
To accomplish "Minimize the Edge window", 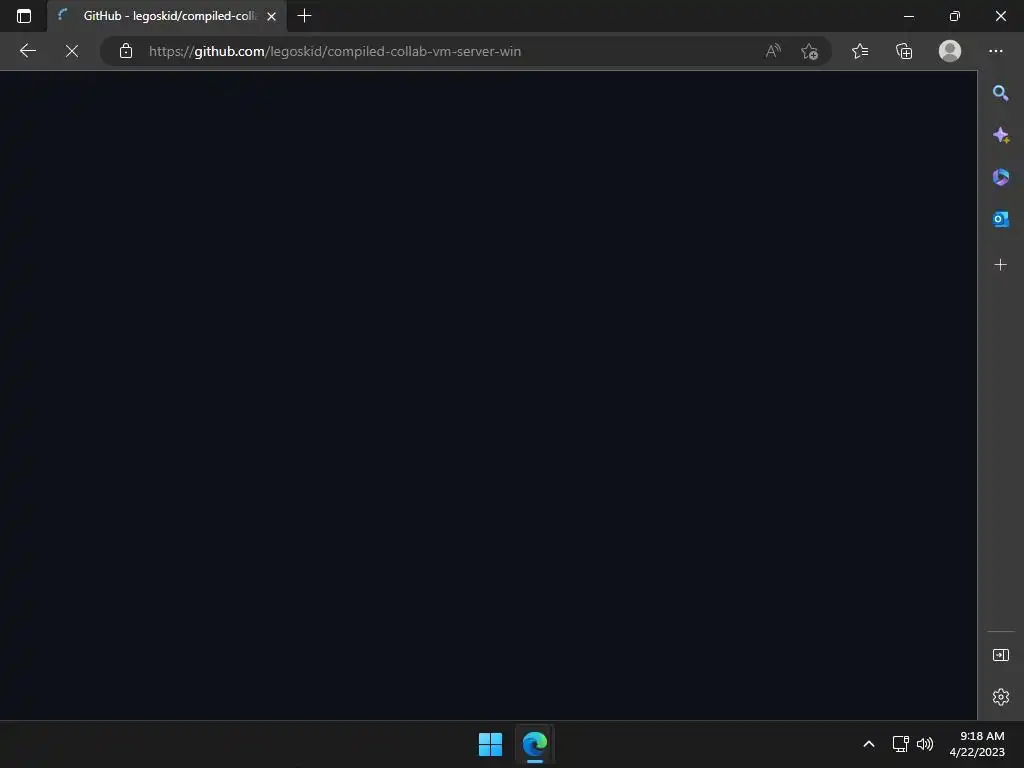I will point(908,16).
